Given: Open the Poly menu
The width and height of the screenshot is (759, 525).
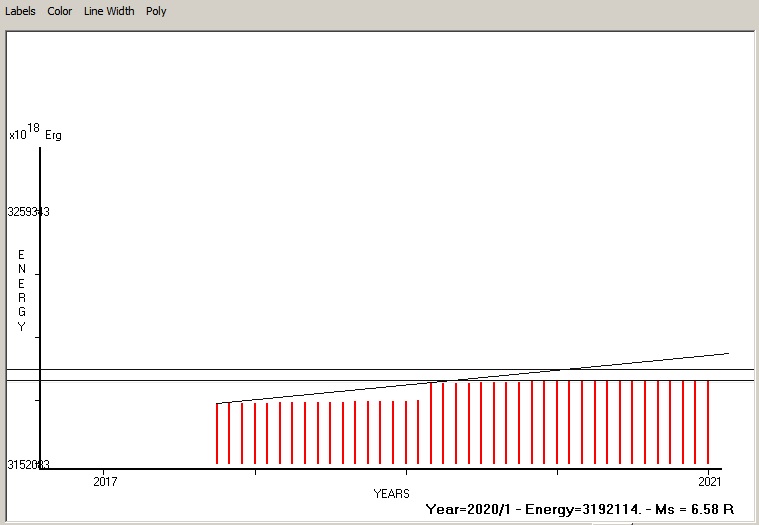Looking at the screenshot, I should [x=156, y=11].
